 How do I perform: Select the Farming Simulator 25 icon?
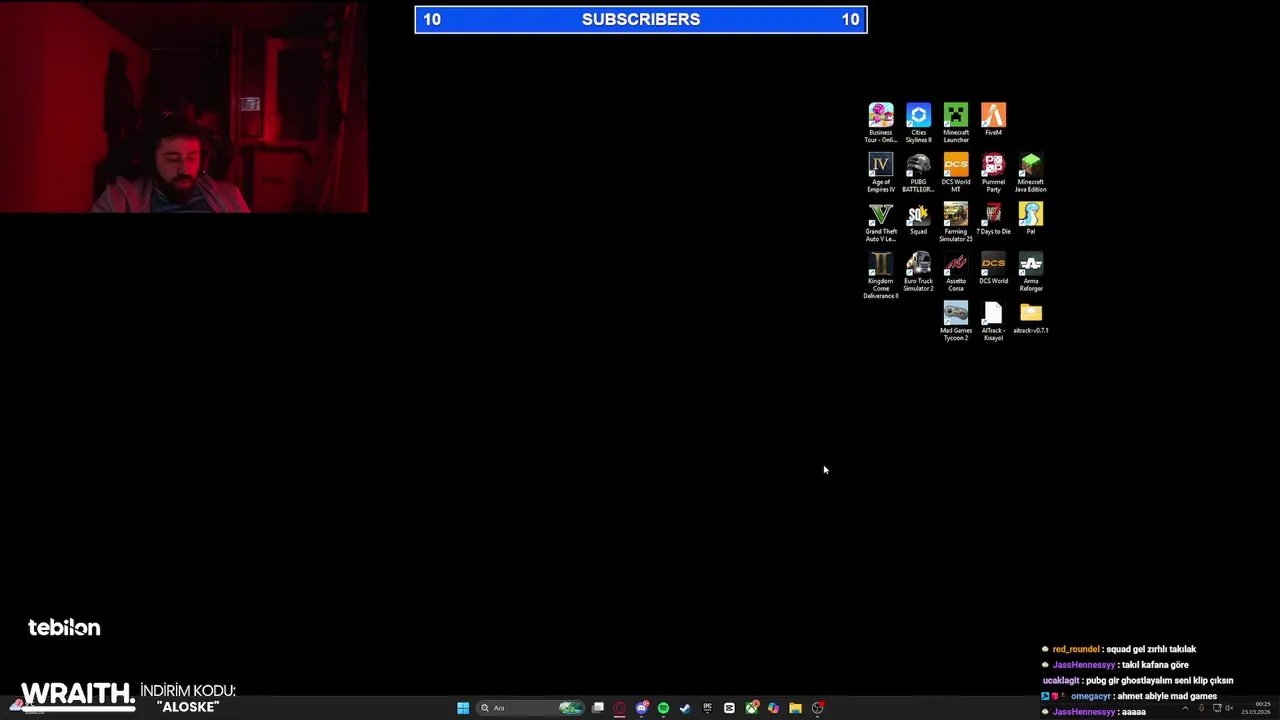(956, 222)
